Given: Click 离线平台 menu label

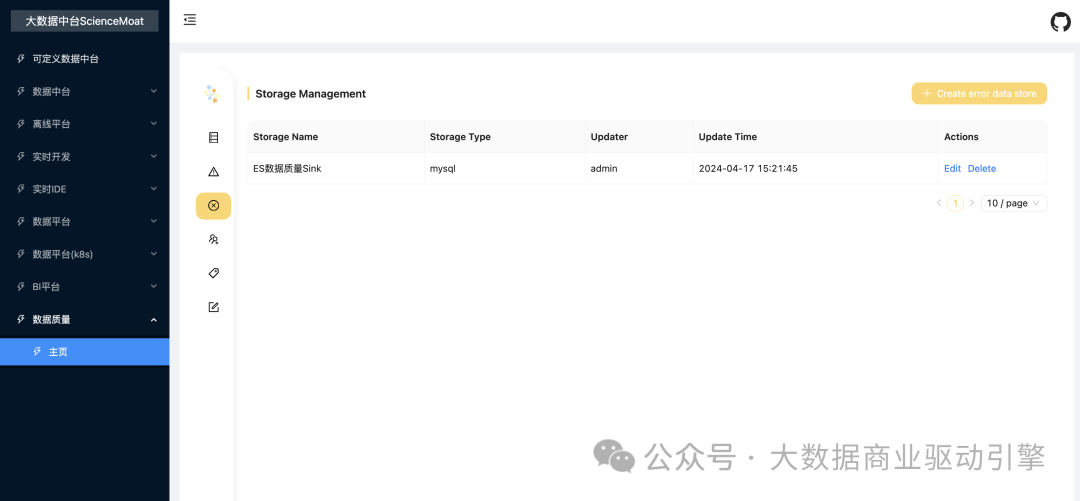Looking at the screenshot, I should [52, 123].
